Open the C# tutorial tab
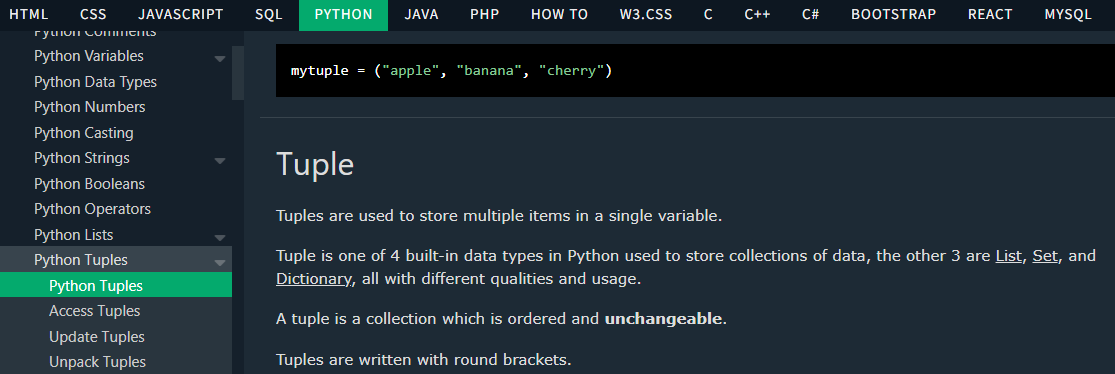This screenshot has height=374, width=1115. (810, 14)
